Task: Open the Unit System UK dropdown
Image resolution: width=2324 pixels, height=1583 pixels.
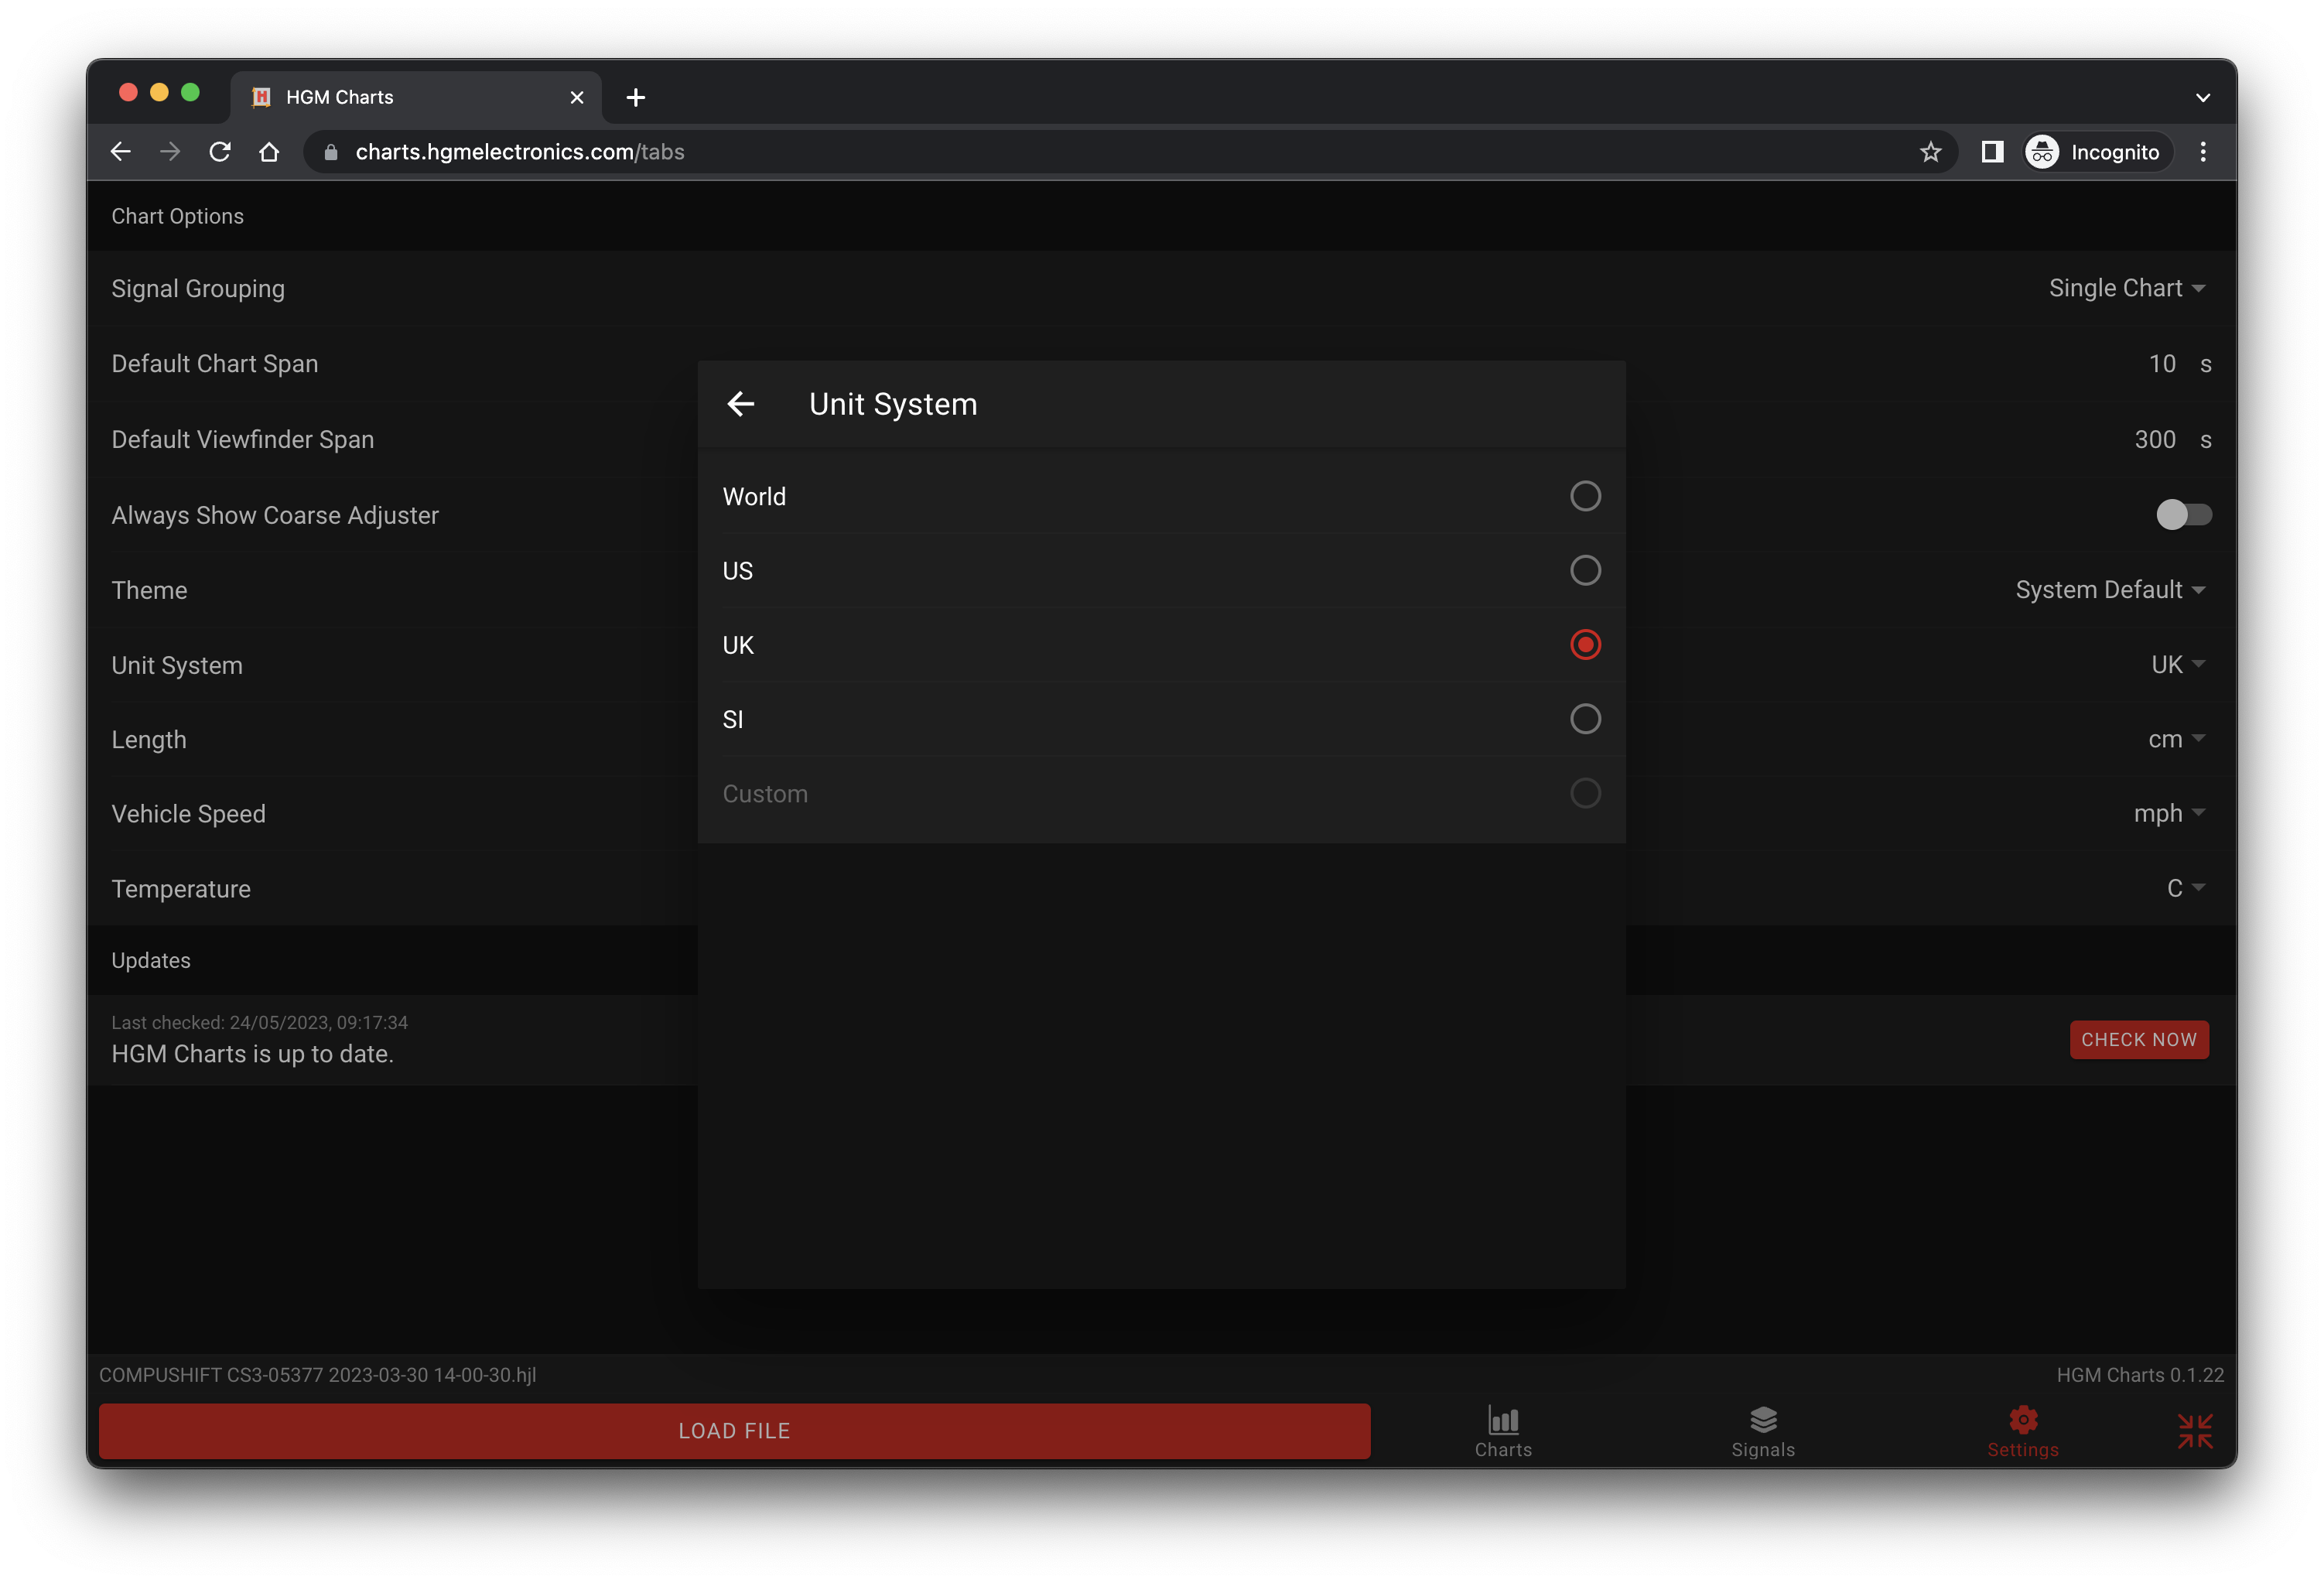Action: point(2178,665)
